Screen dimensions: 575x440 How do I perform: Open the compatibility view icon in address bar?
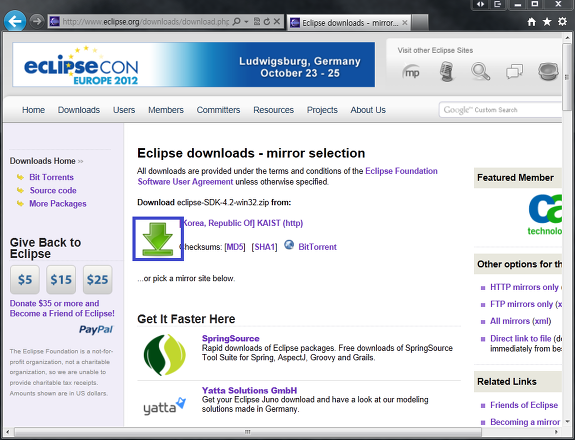pos(257,22)
